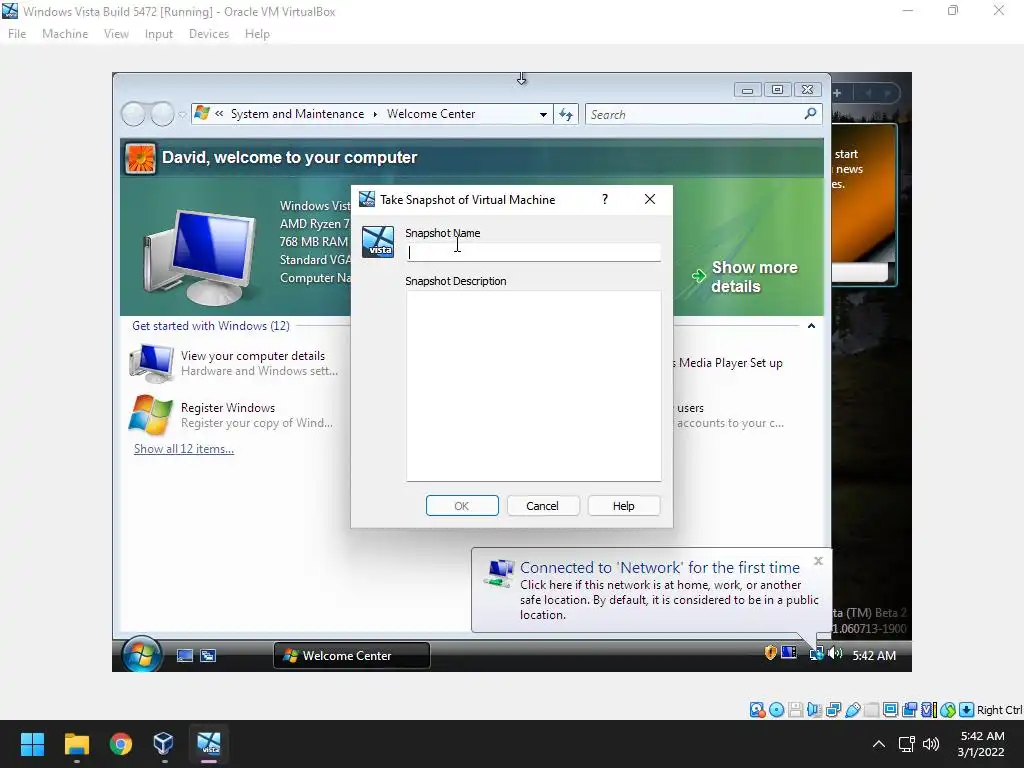The image size is (1024, 768).
Task: Click OK in the snapshot dialog
Action: [462, 505]
